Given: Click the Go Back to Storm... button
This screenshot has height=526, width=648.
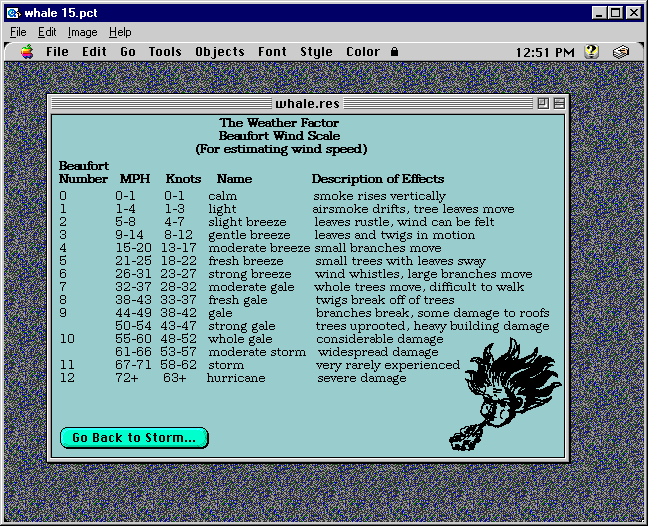Looking at the screenshot, I should (134, 438).
